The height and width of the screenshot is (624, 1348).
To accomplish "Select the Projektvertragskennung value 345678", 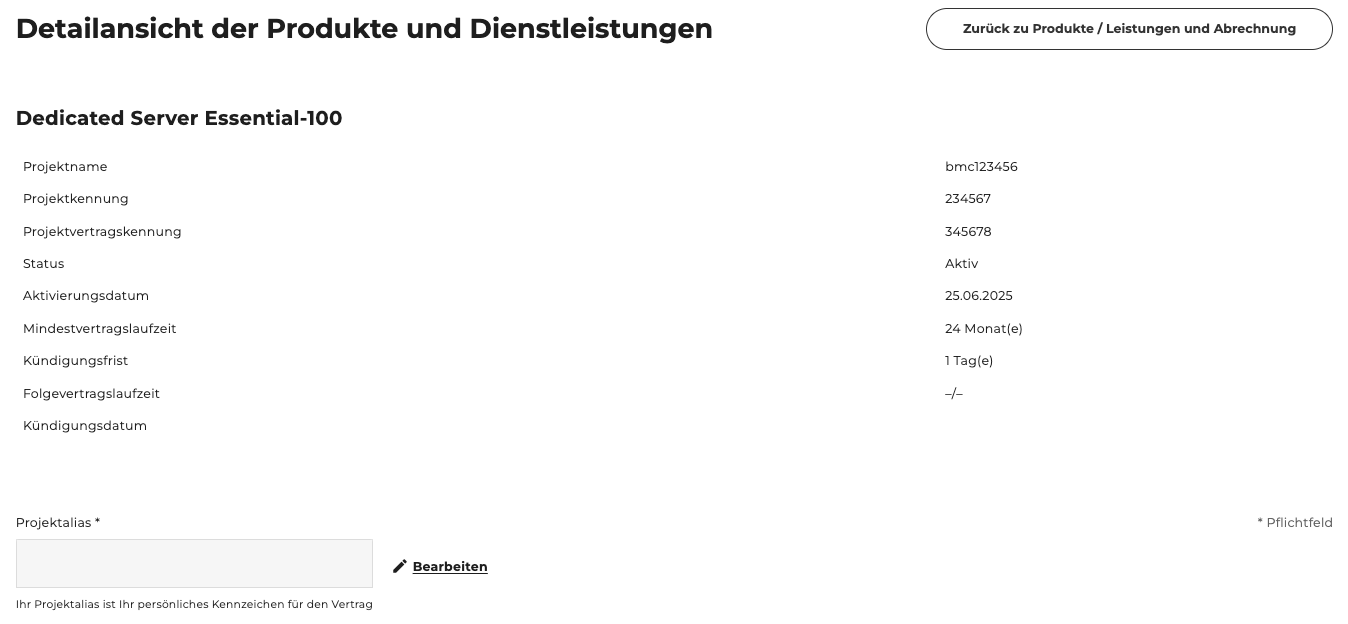I will pyautogui.click(x=967, y=231).
